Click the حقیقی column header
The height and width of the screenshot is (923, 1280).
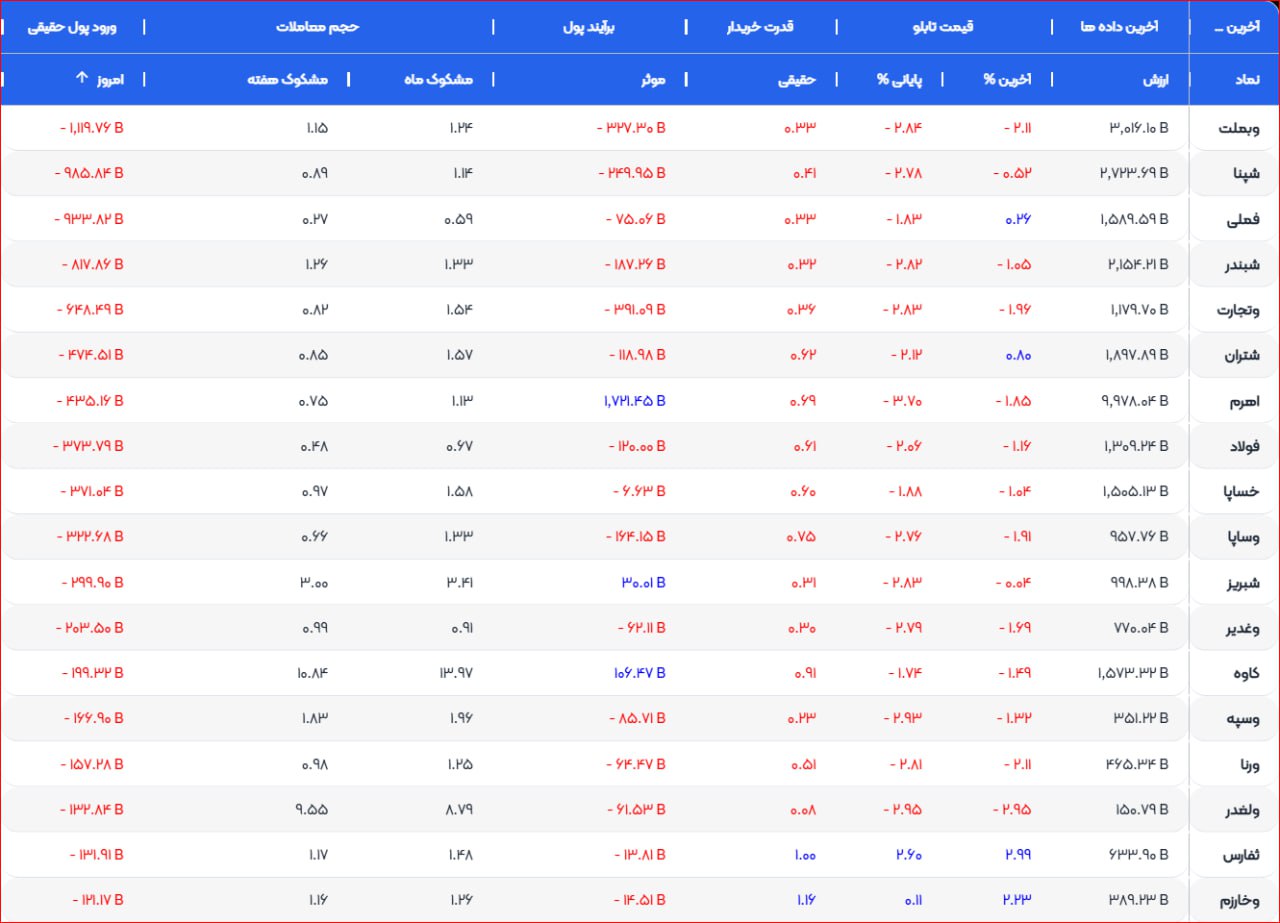(797, 79)
